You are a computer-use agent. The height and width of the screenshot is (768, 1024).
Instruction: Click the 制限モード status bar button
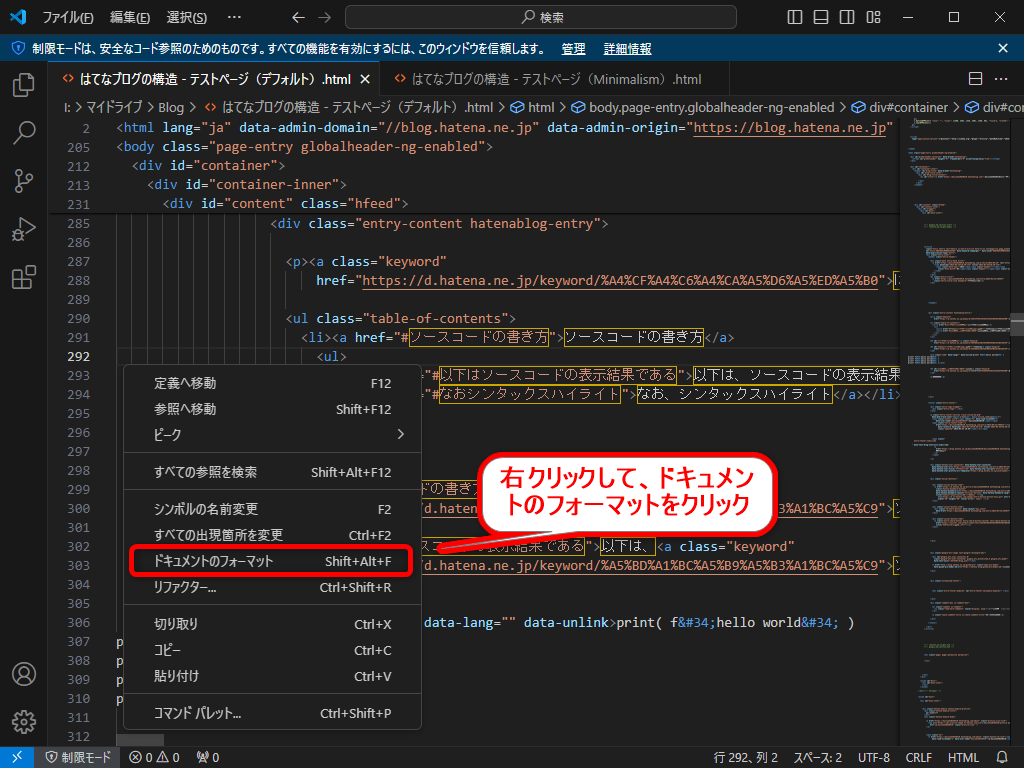(78, 758)
